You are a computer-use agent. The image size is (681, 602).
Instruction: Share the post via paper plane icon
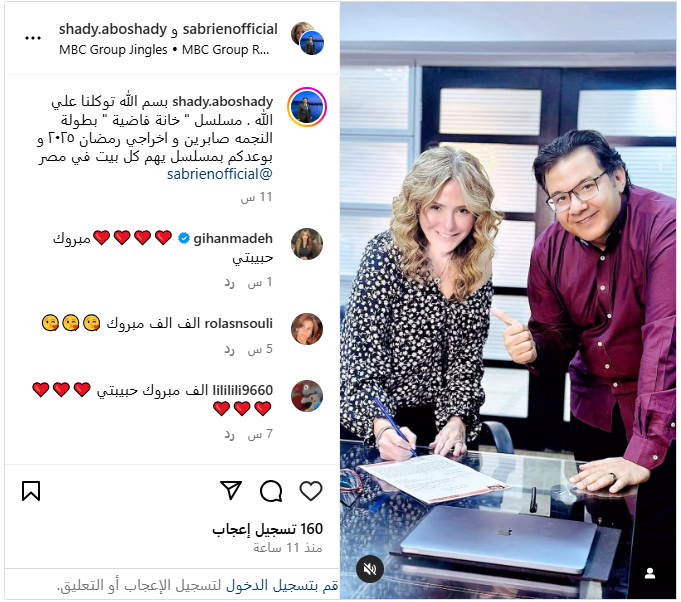click(231, 491)
